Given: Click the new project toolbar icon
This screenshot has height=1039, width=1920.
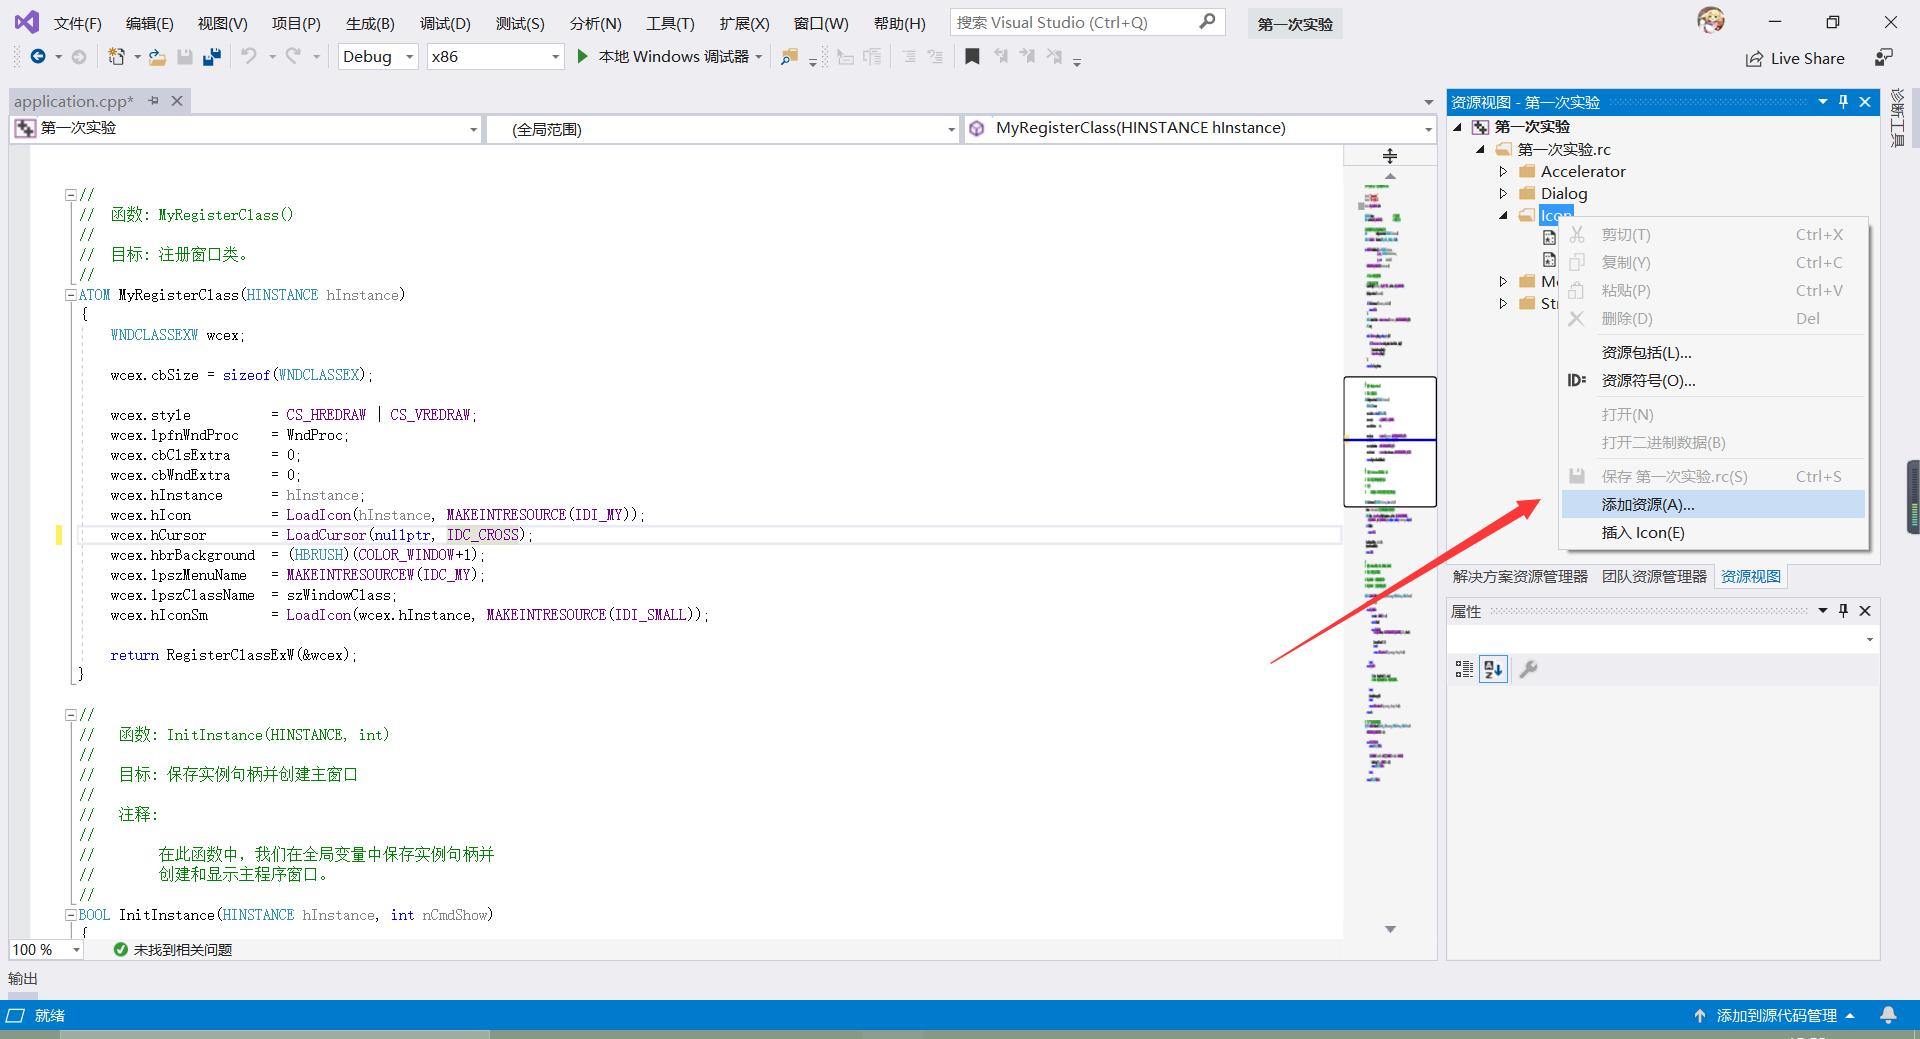Looking at the screenshot, I should point(117,57).
